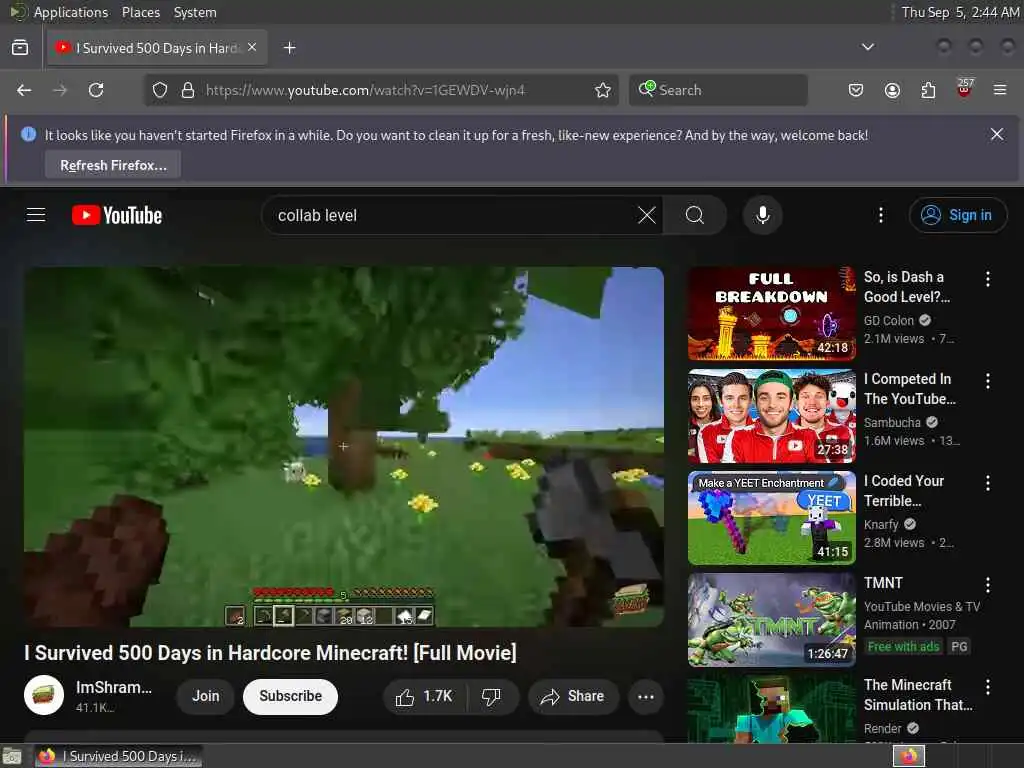This screenshot has height=768, width=1024.
Task: Open YouTube settings three-dot menu
Action: click(x=880, y=215)
